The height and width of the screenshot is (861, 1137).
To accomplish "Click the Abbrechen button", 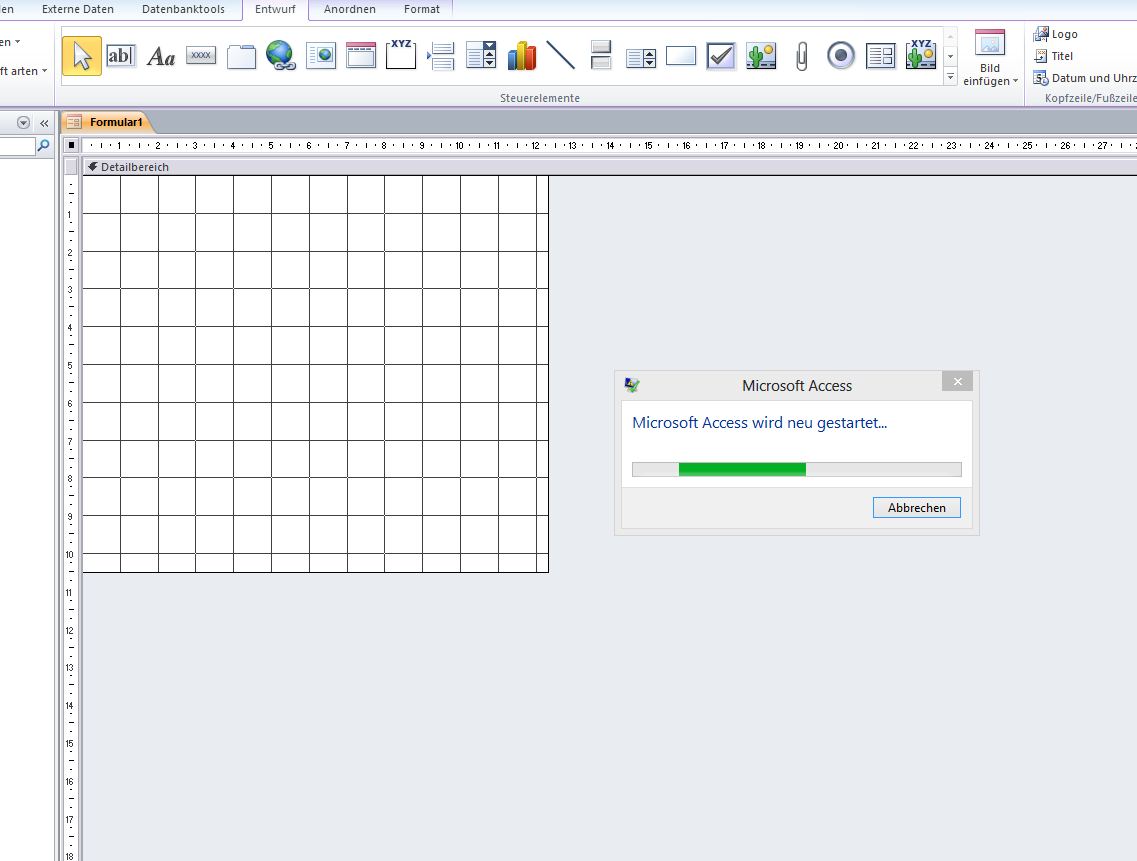I will pos(917,508).
